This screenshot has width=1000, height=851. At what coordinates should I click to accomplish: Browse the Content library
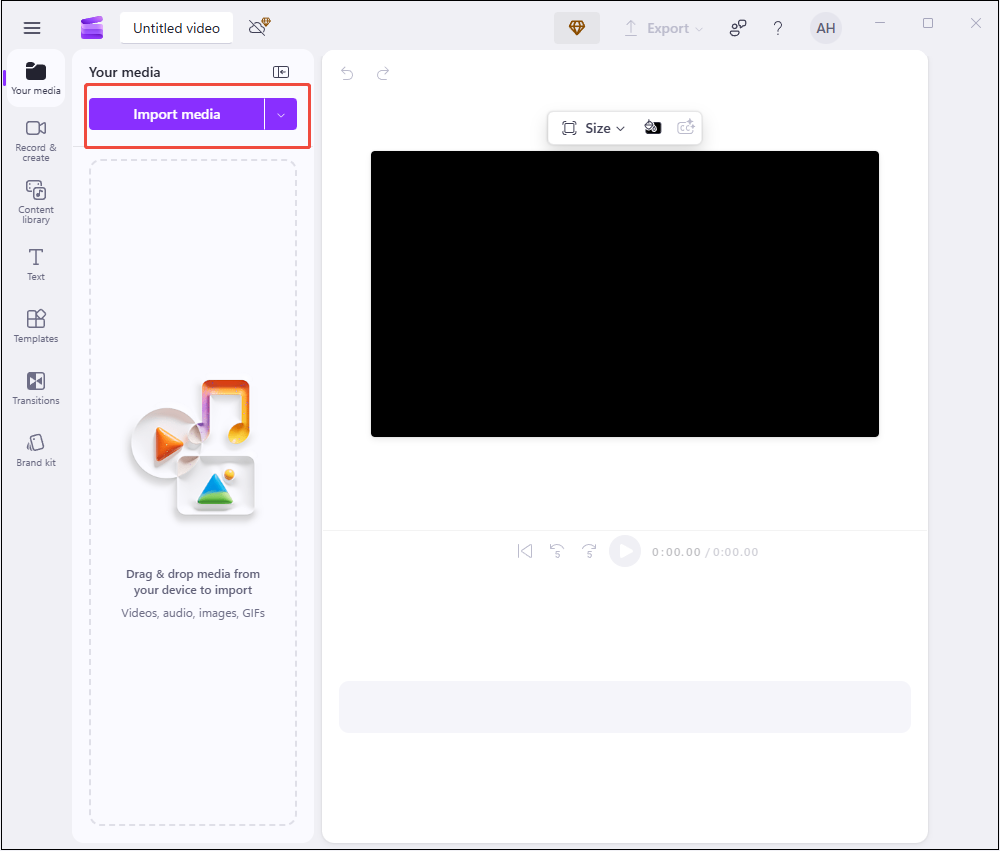tap(35, 202)
